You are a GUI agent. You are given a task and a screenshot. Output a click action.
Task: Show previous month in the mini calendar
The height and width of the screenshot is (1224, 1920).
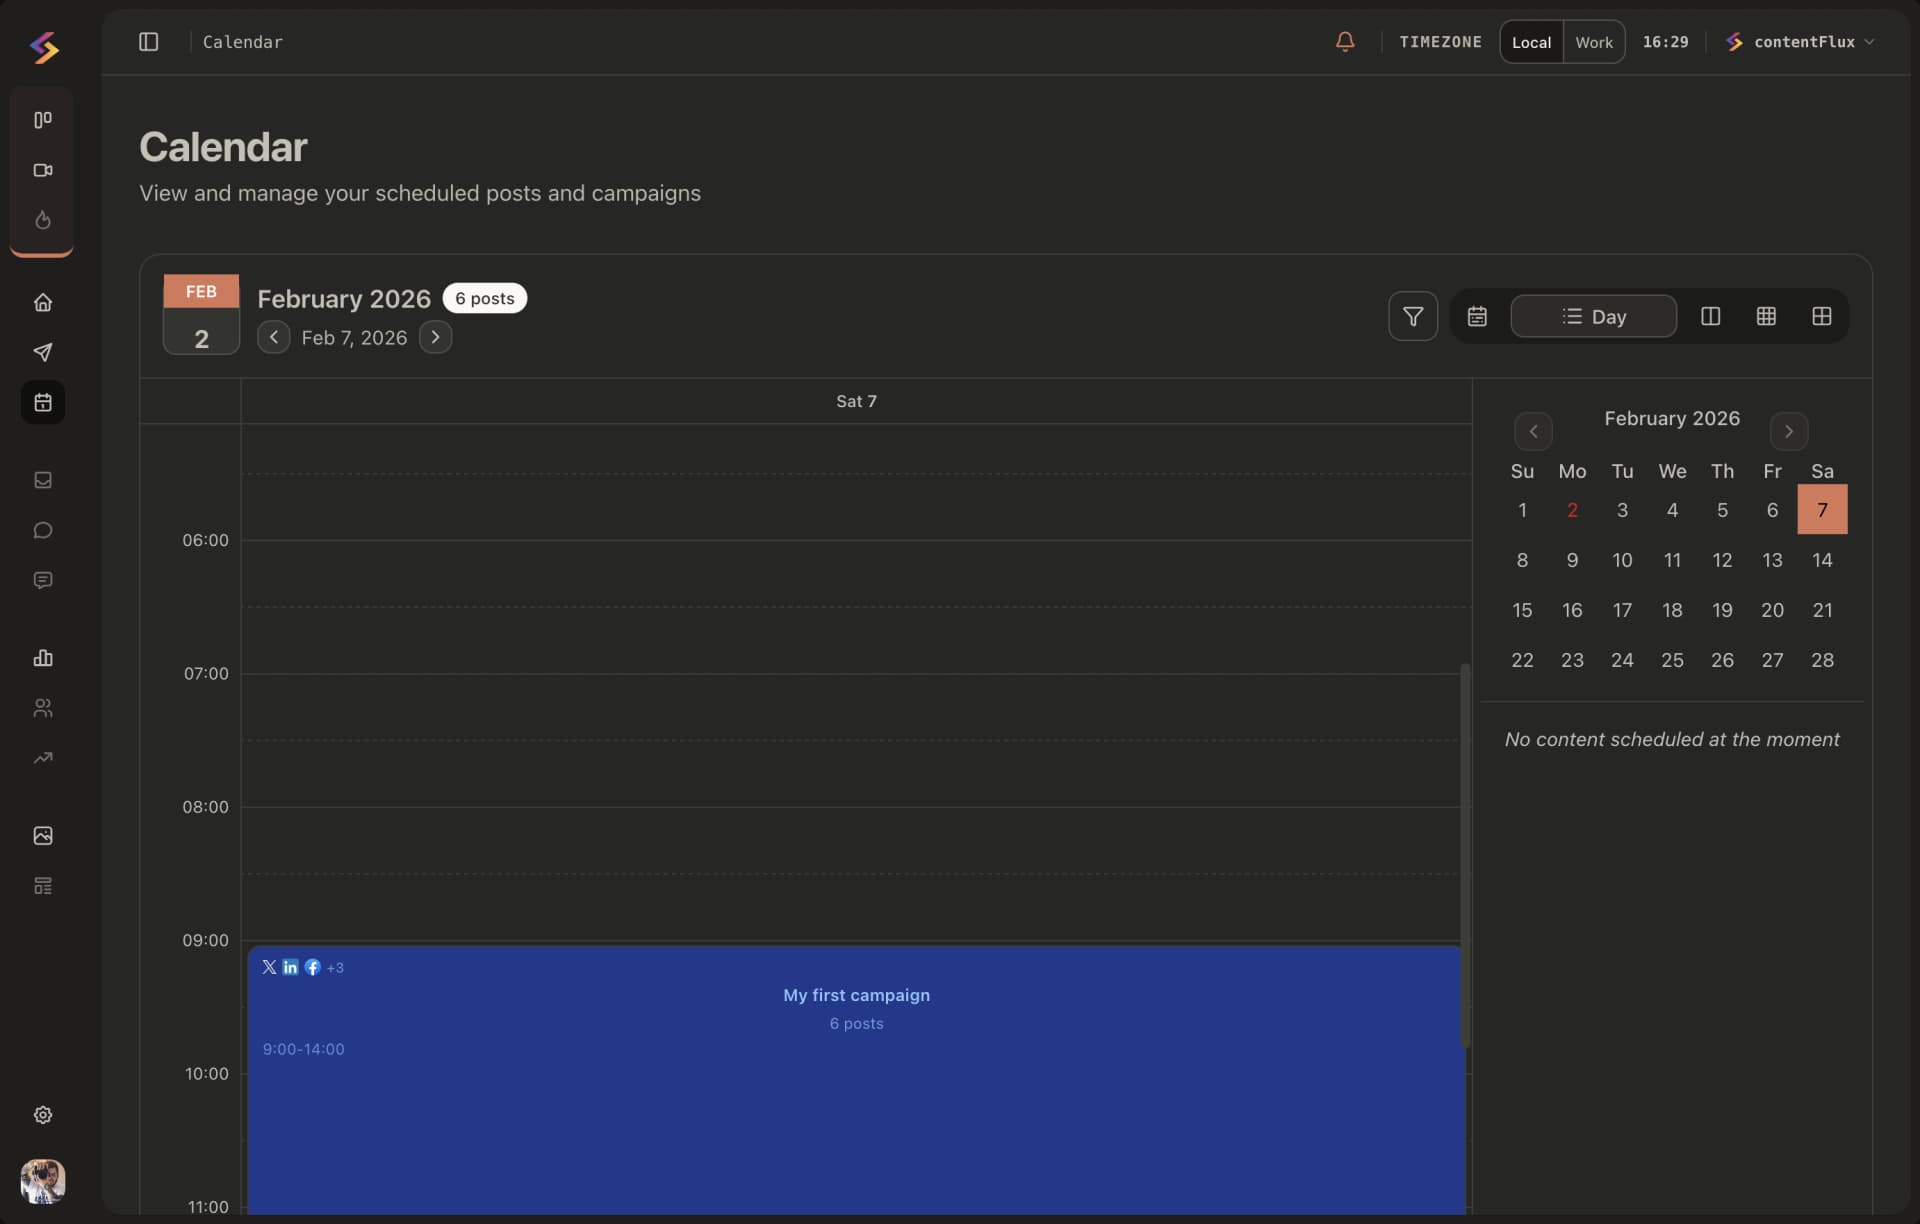pyautogui.click(x=1534, y=431)
